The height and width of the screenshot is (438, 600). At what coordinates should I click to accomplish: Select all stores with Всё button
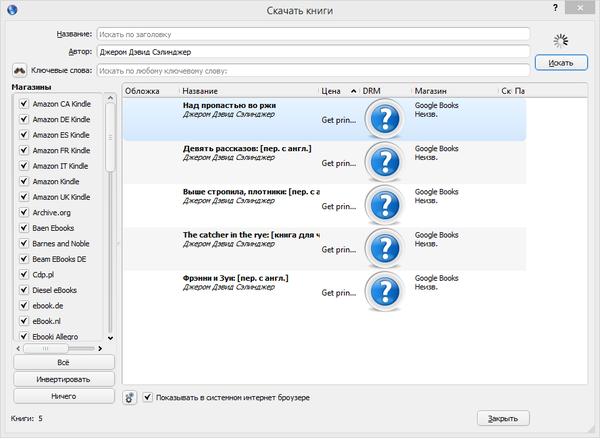(x=64, y=362)
